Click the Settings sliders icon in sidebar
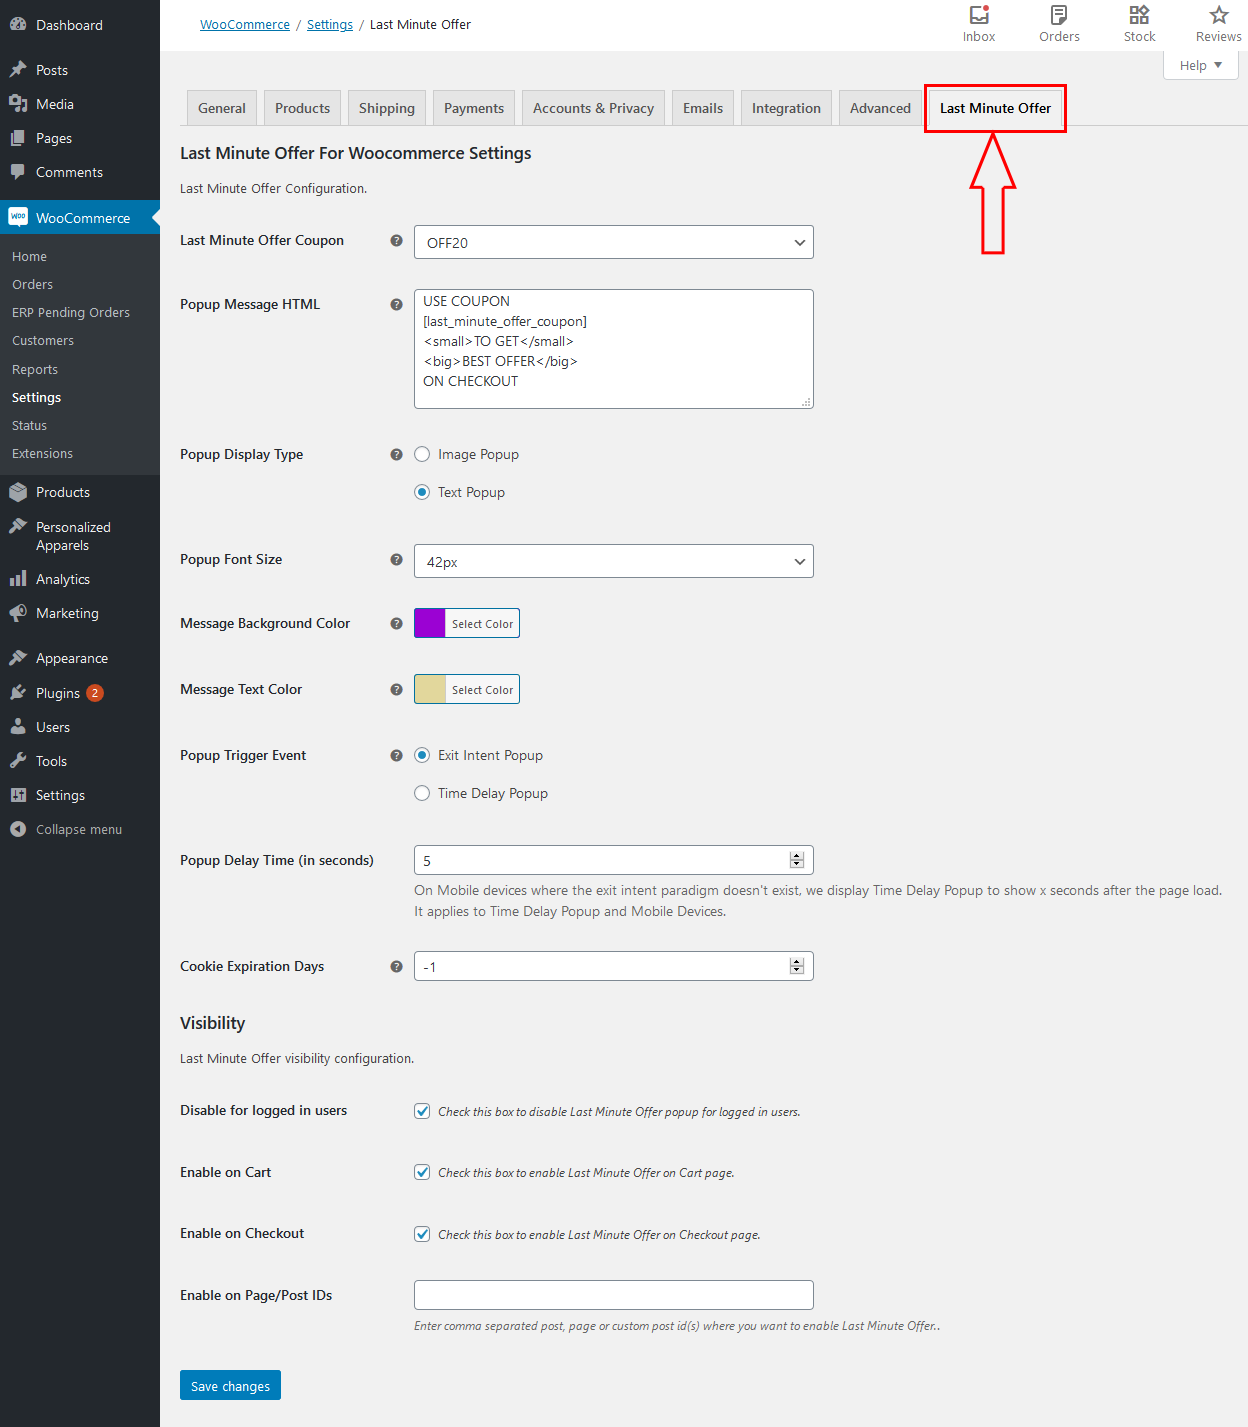Image resolution: width=1248 pixels, height=1427 pixels. [x=18, y=795]
